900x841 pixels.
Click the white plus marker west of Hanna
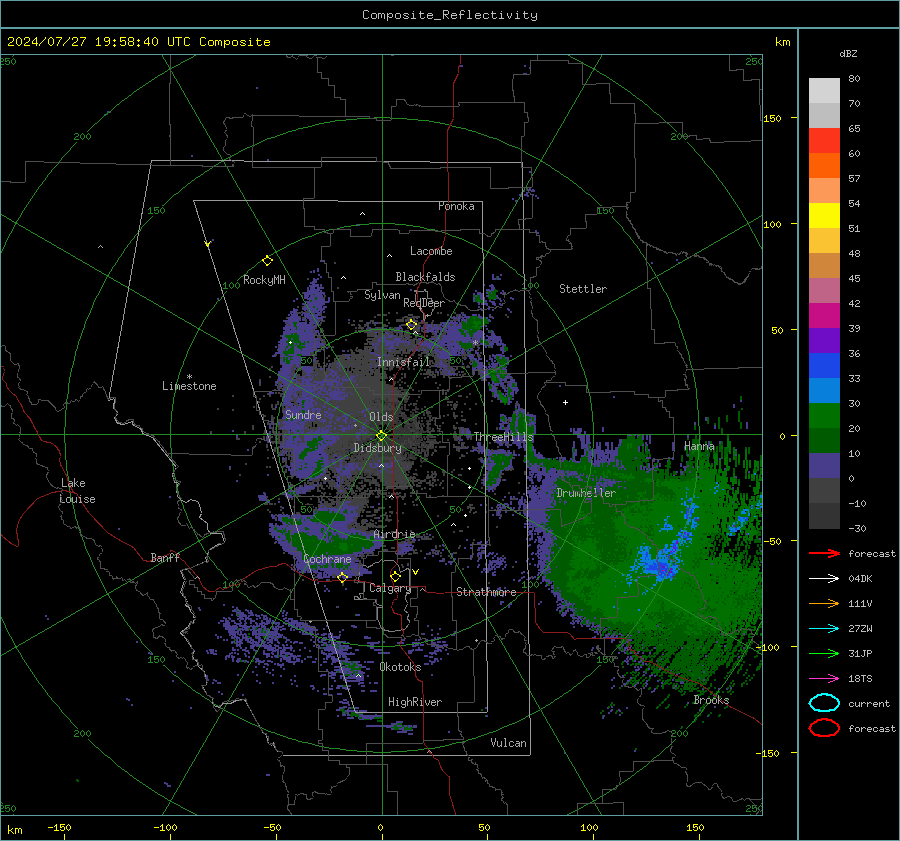(565, 402)
